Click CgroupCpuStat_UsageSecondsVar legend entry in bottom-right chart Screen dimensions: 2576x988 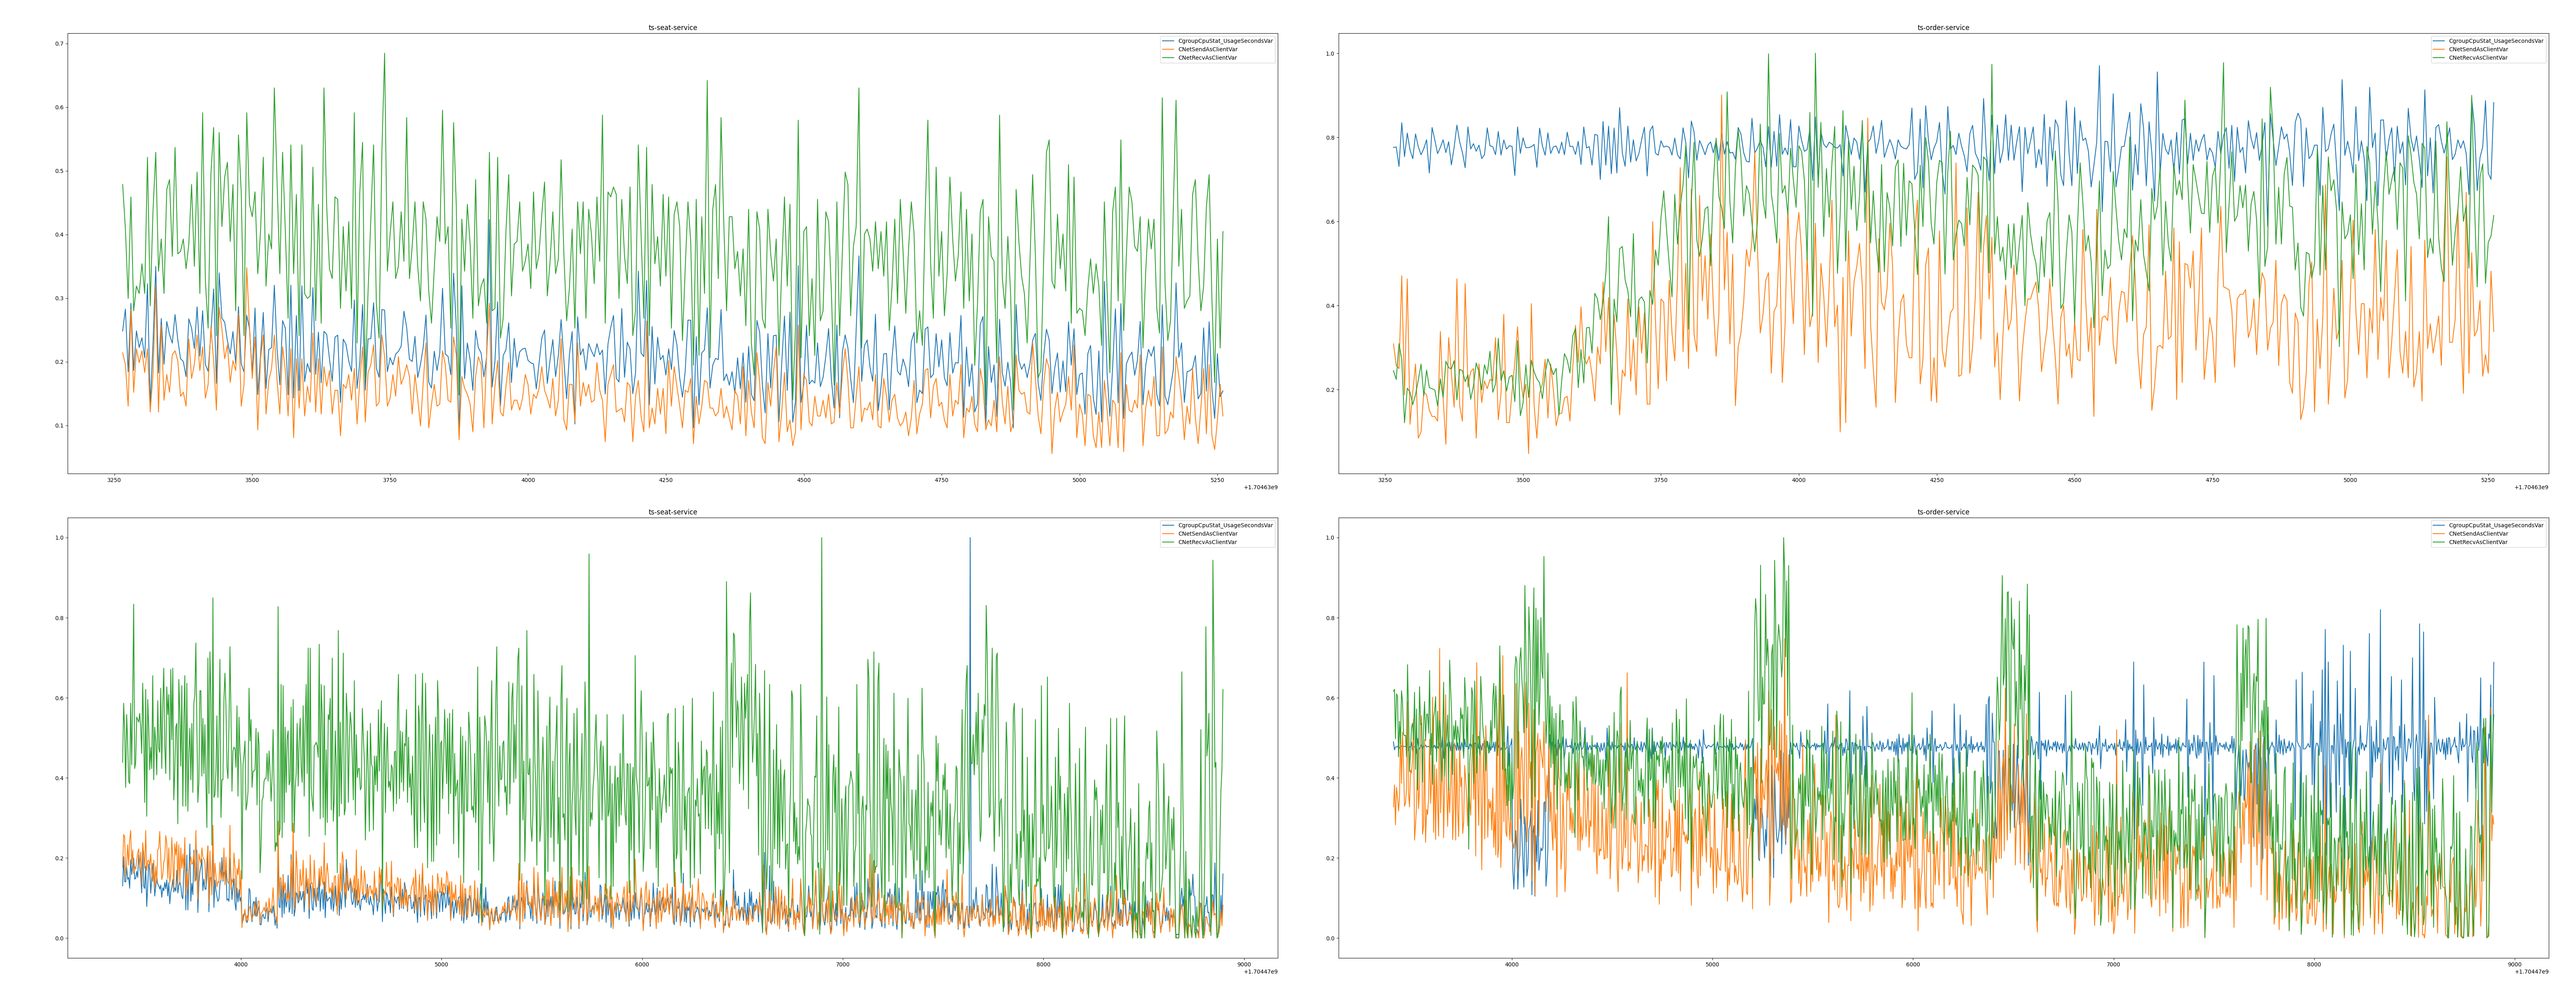(2496, 525)
